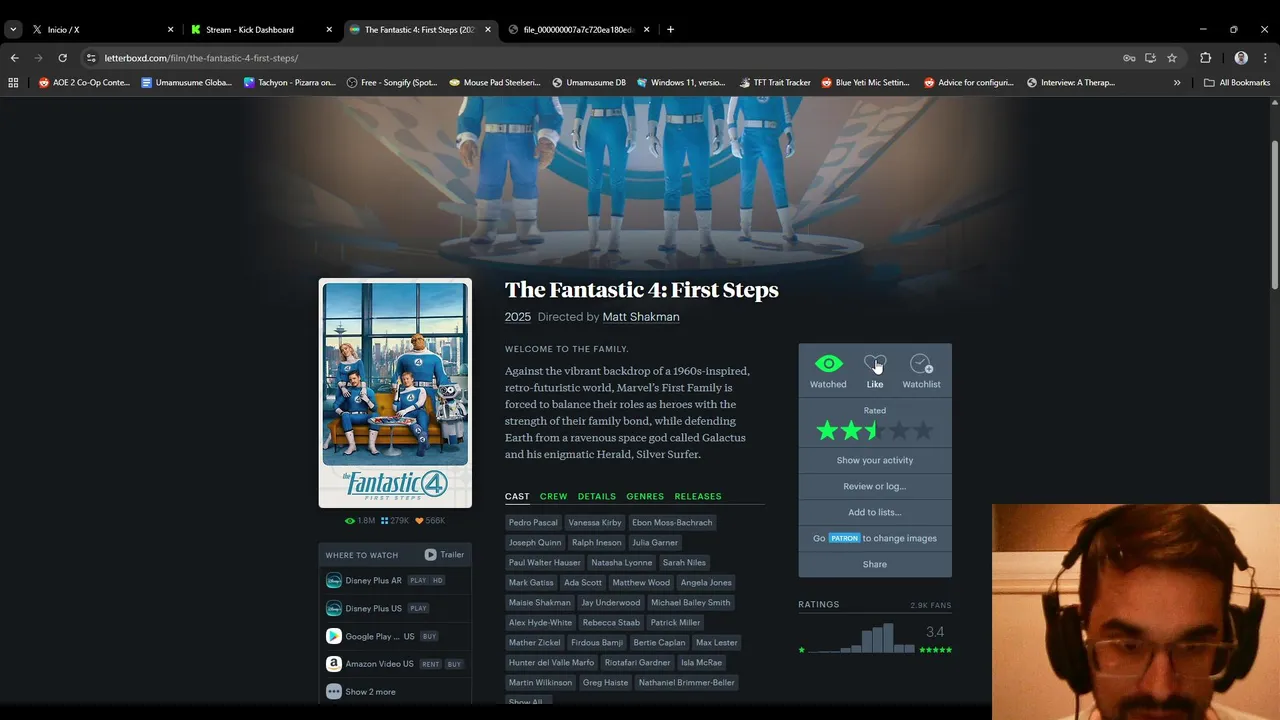Open Review or log…
Screen dimensions: 1280x720
[875, 486]
